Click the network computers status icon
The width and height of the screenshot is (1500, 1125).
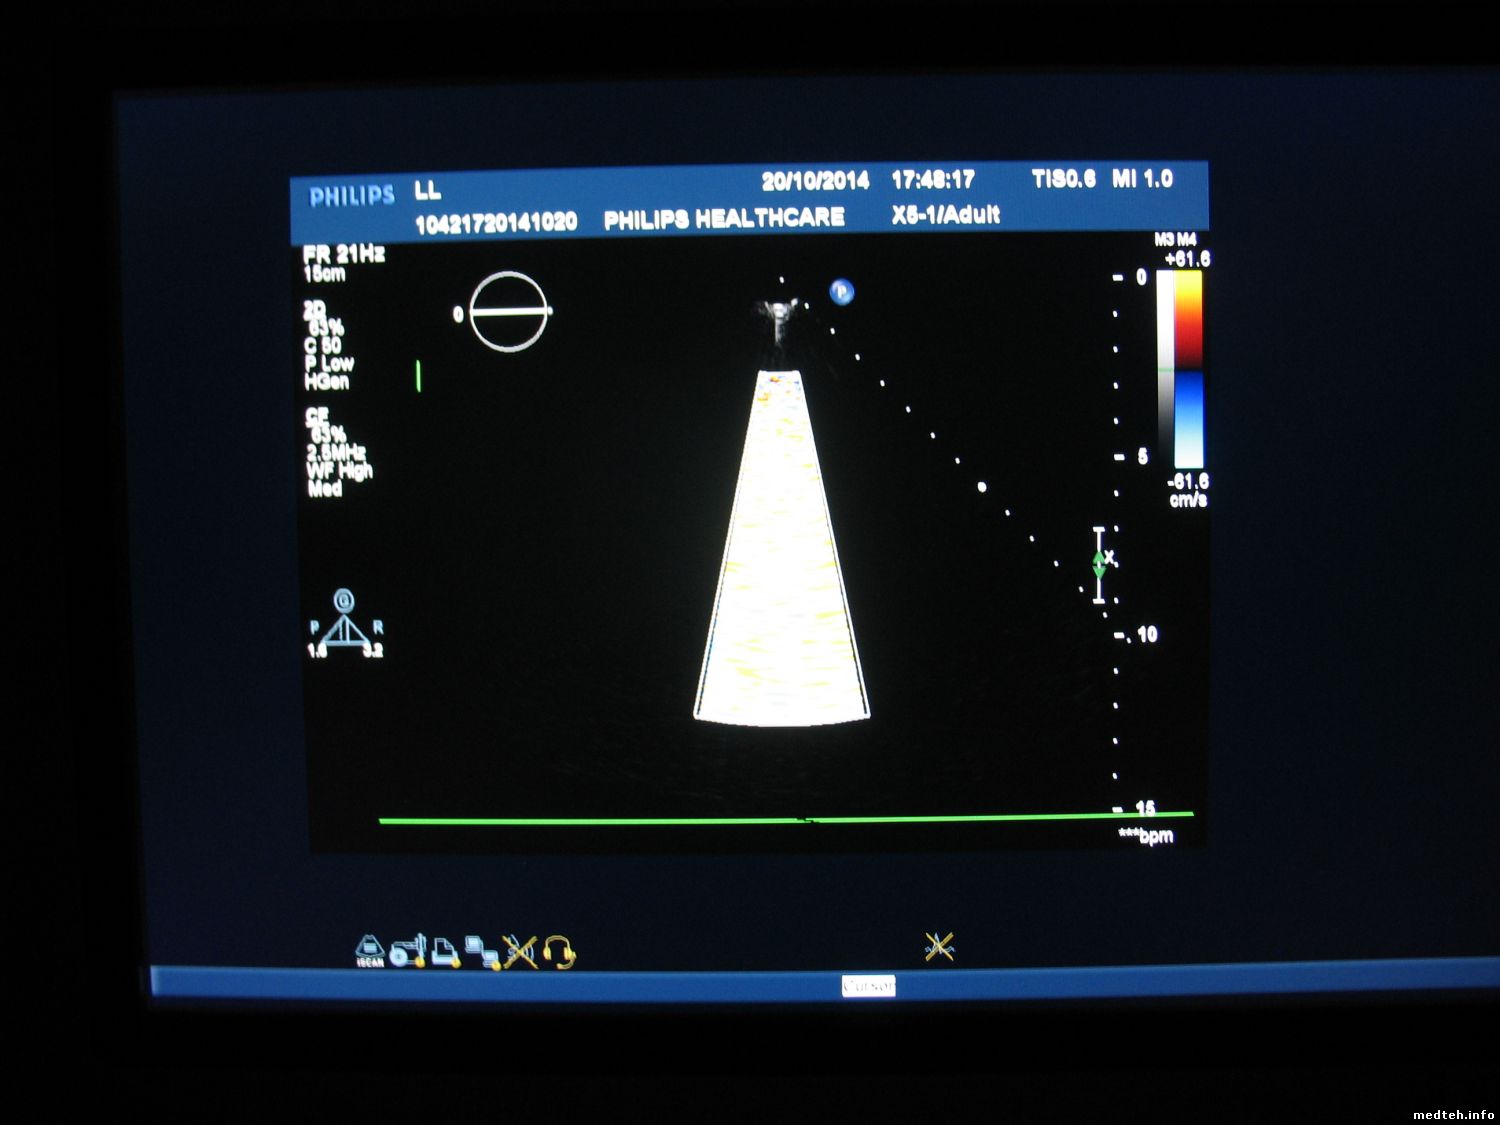tap(483, 953)
